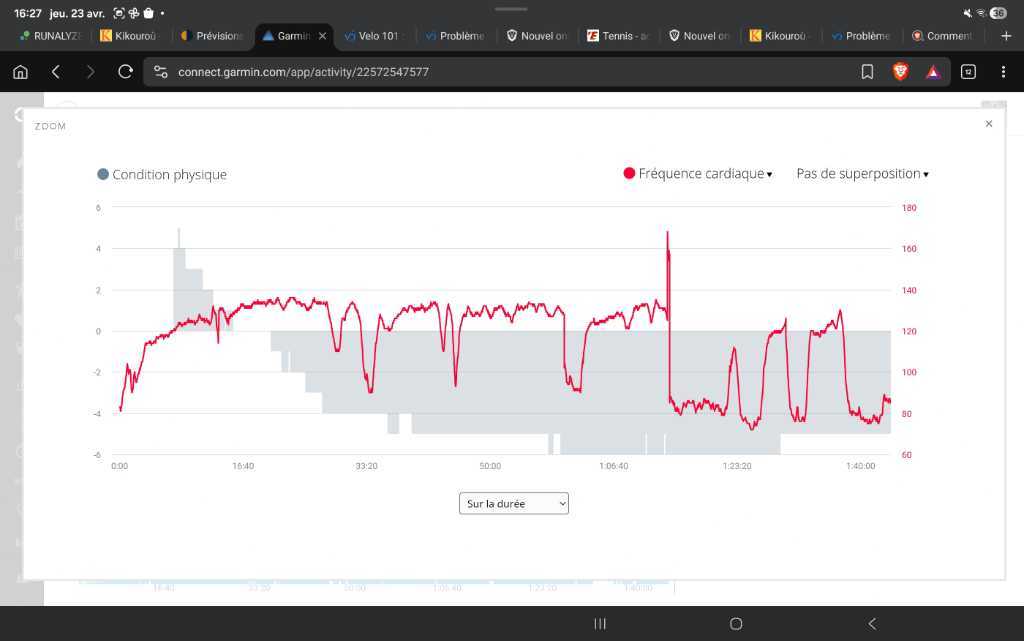
Task: Tap the browser home icon
Action: tap(20, 72)
